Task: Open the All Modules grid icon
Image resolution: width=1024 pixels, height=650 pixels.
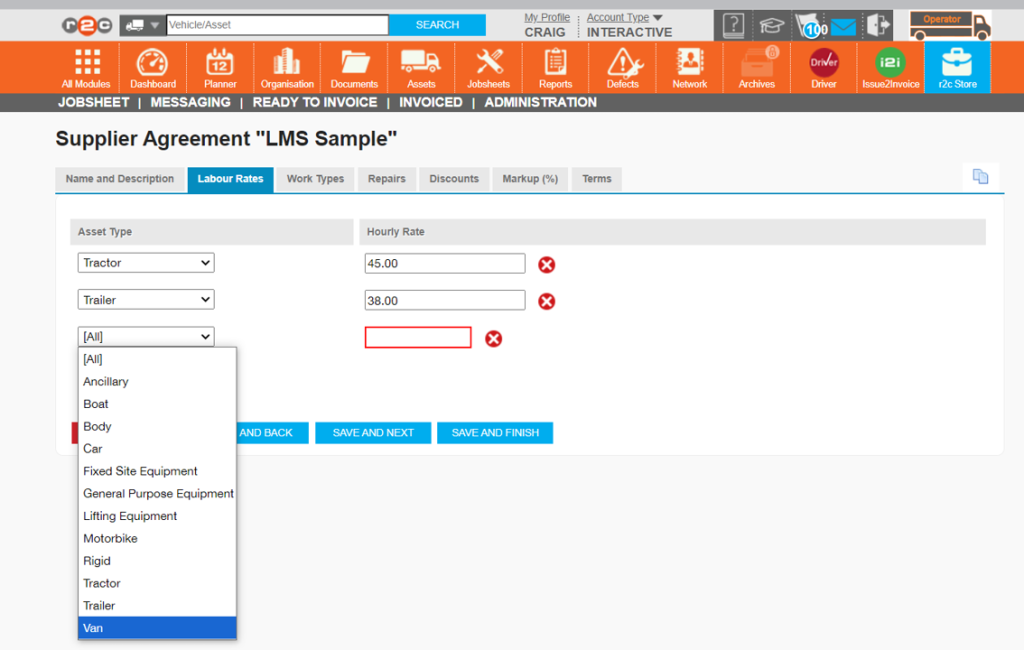Action: (x=86, y=68)
